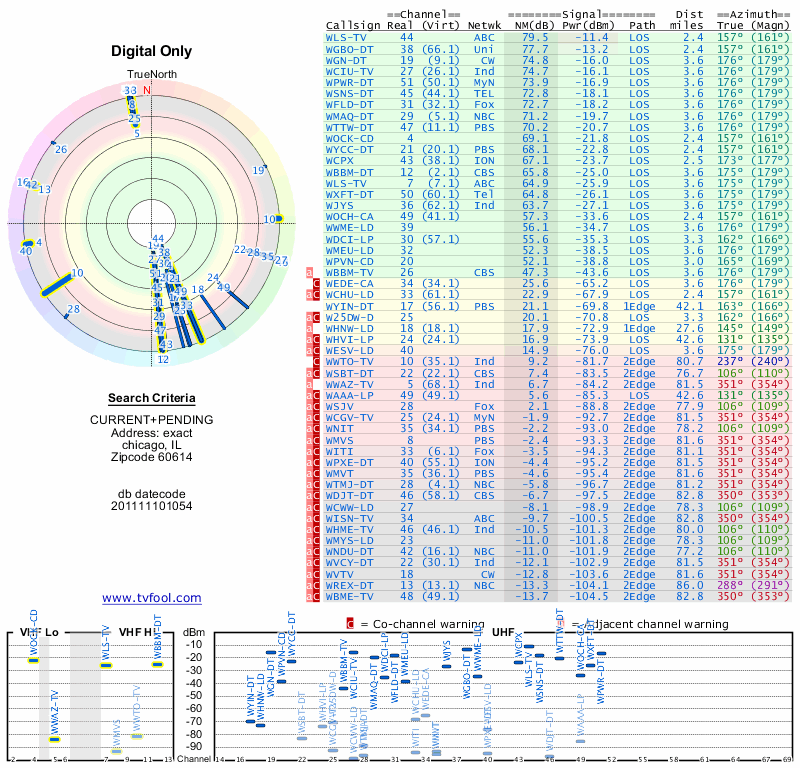800x768 pixels.
Task: Open WSNS-DT callsign link in the table
Action: pos(349,94)
